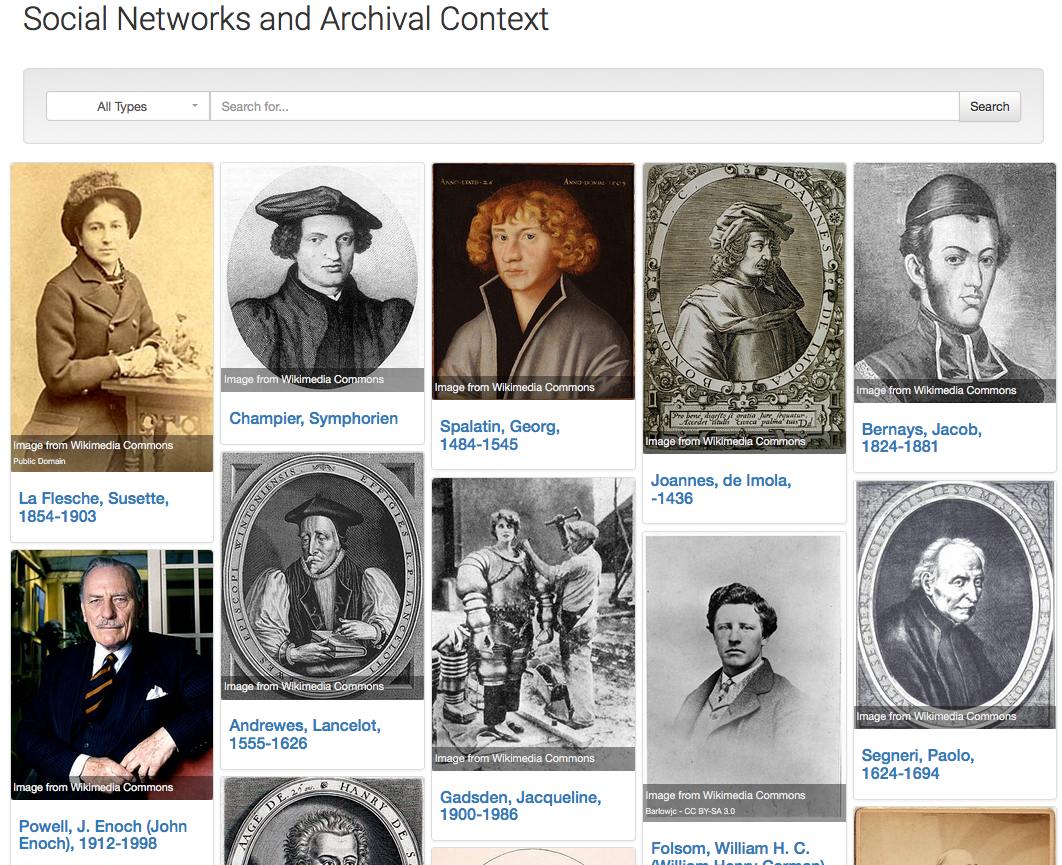This screenshot has height=865, width=1062.
Task: Click the Search for... input field
Action: point(585,106)
